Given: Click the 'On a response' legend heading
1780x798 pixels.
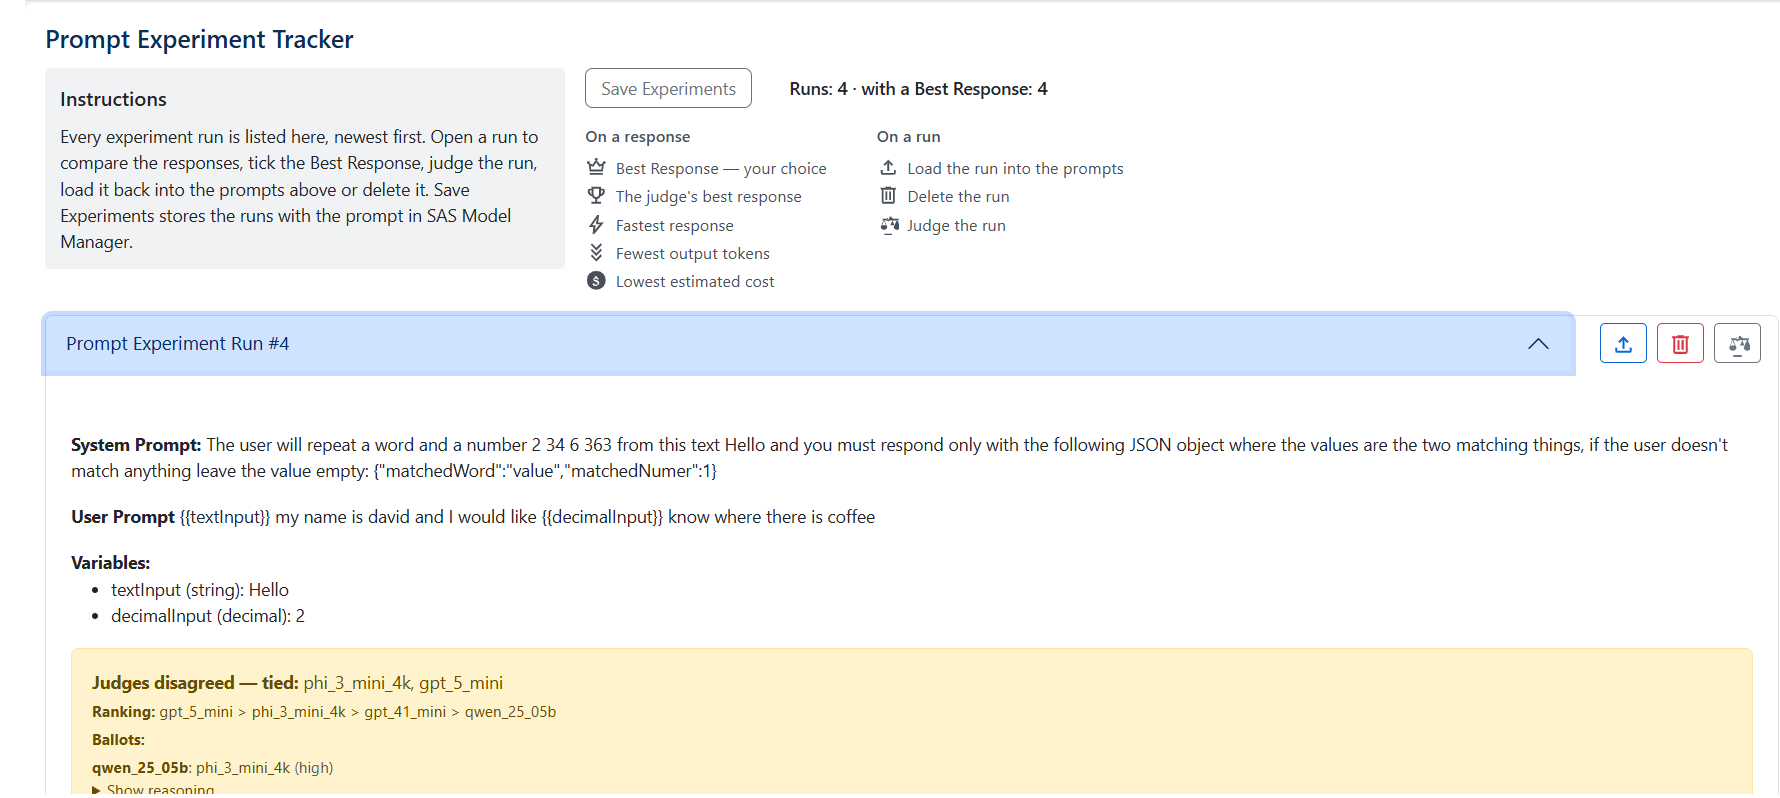Looking at the screenshot, I should tap(638, 137).
